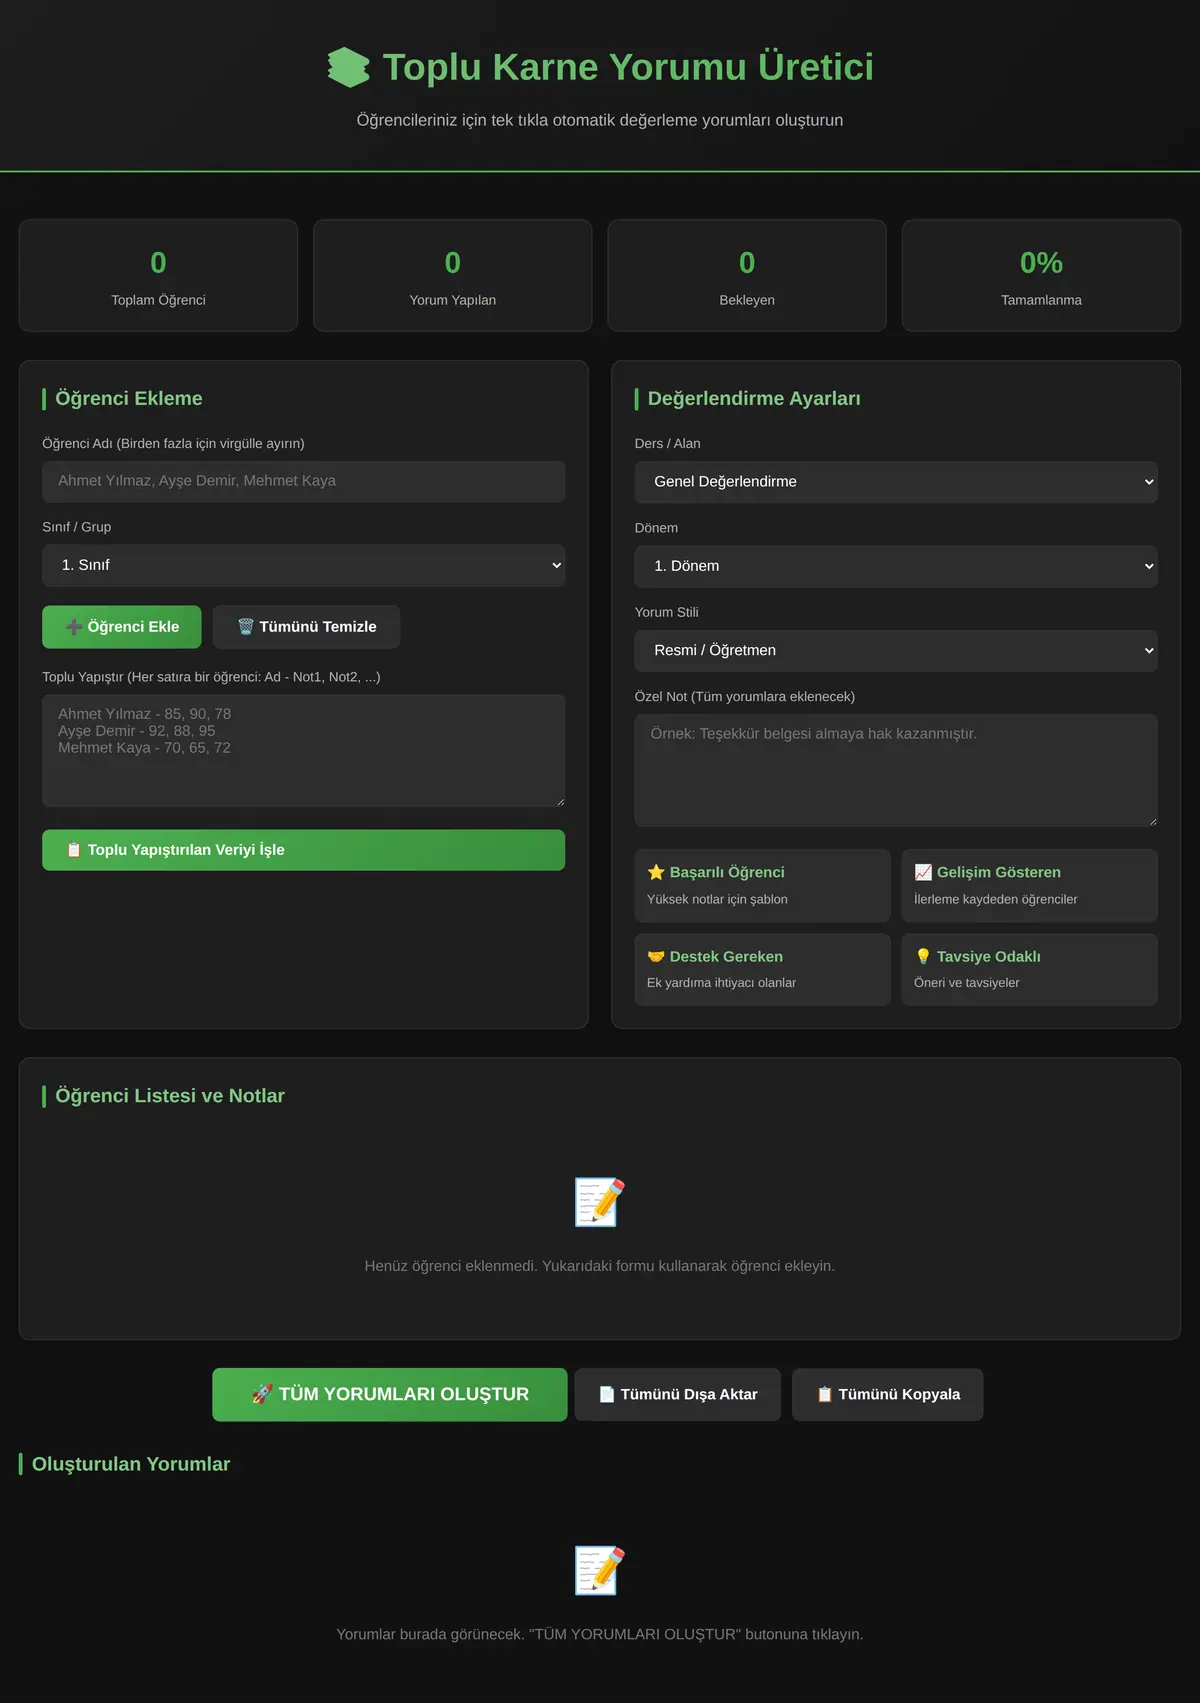Choose the Gelişim Gösteren template card
Viewport: 1200px width, 1703px height.
(x=1030, y=885)
